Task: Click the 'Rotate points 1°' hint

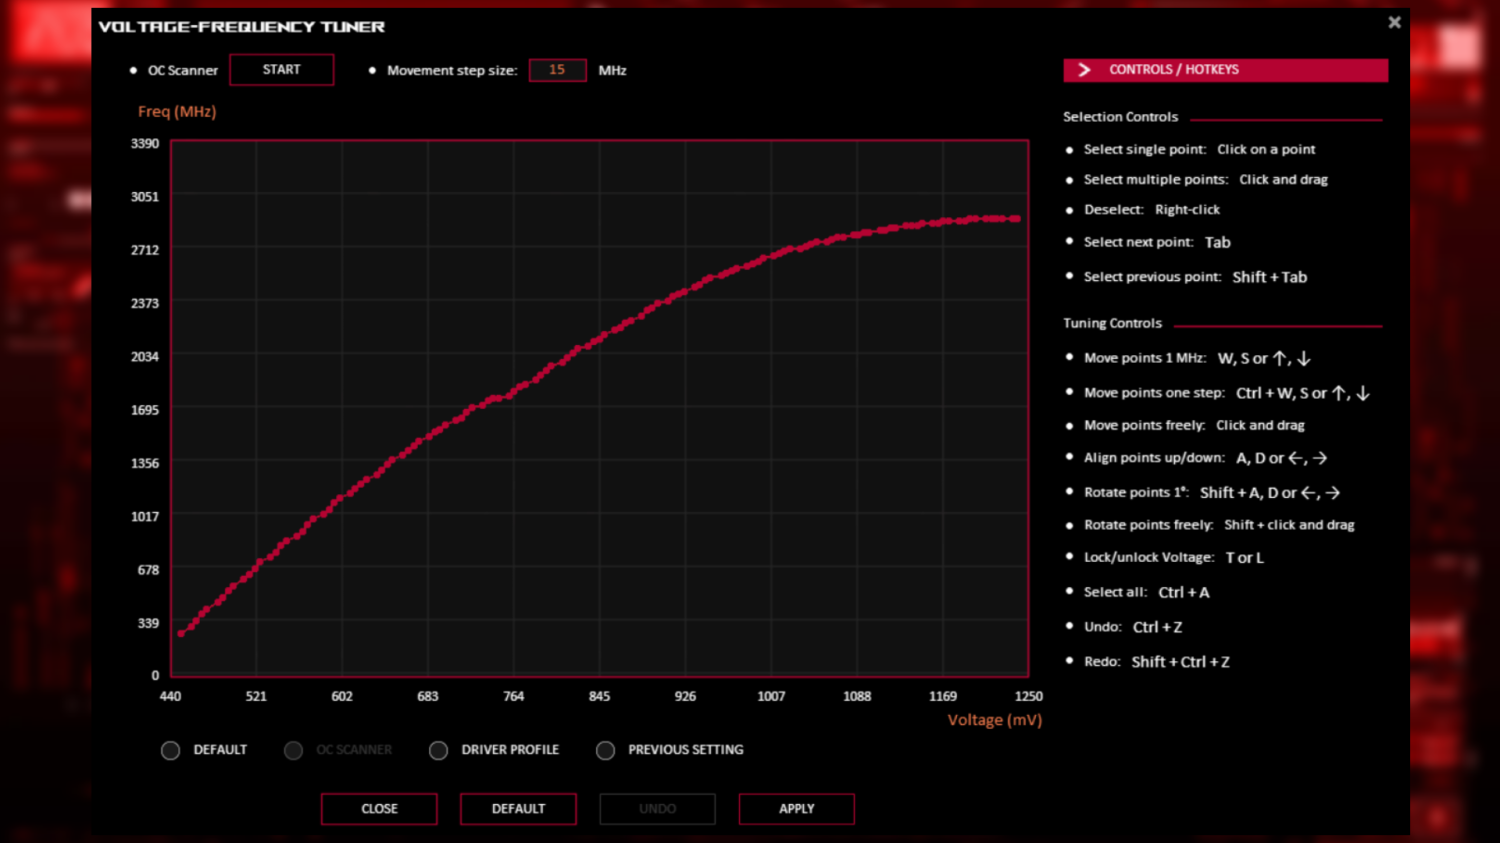Action: click(1212, 493)
